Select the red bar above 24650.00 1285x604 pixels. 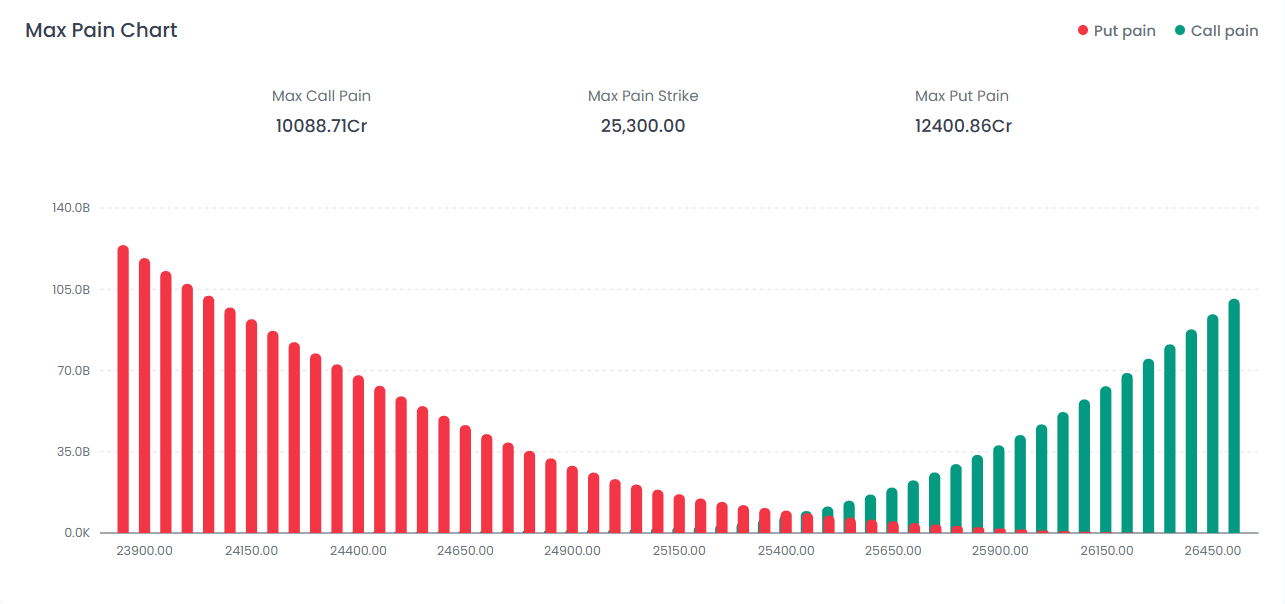(465, 480)
